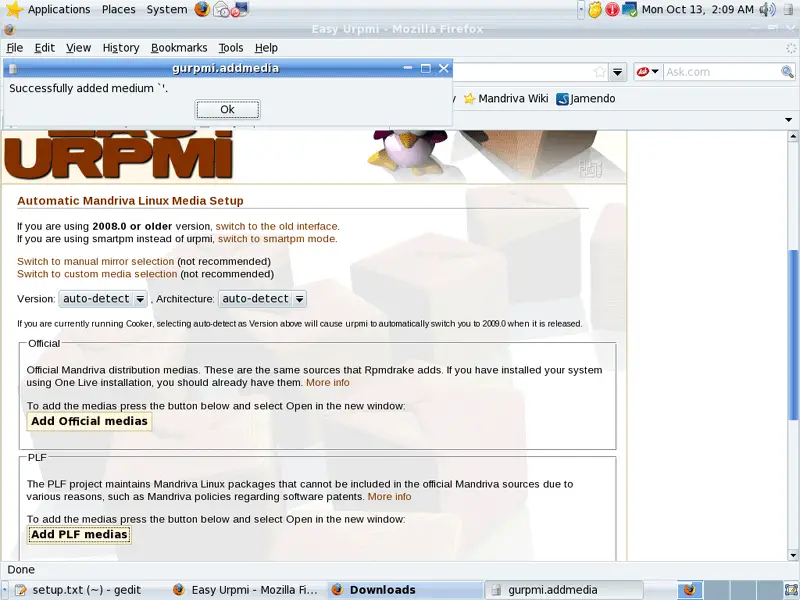Switch to Easy Urpmi Firefox taskbar window
800x600 pixels.
click(x=246, y=590)
